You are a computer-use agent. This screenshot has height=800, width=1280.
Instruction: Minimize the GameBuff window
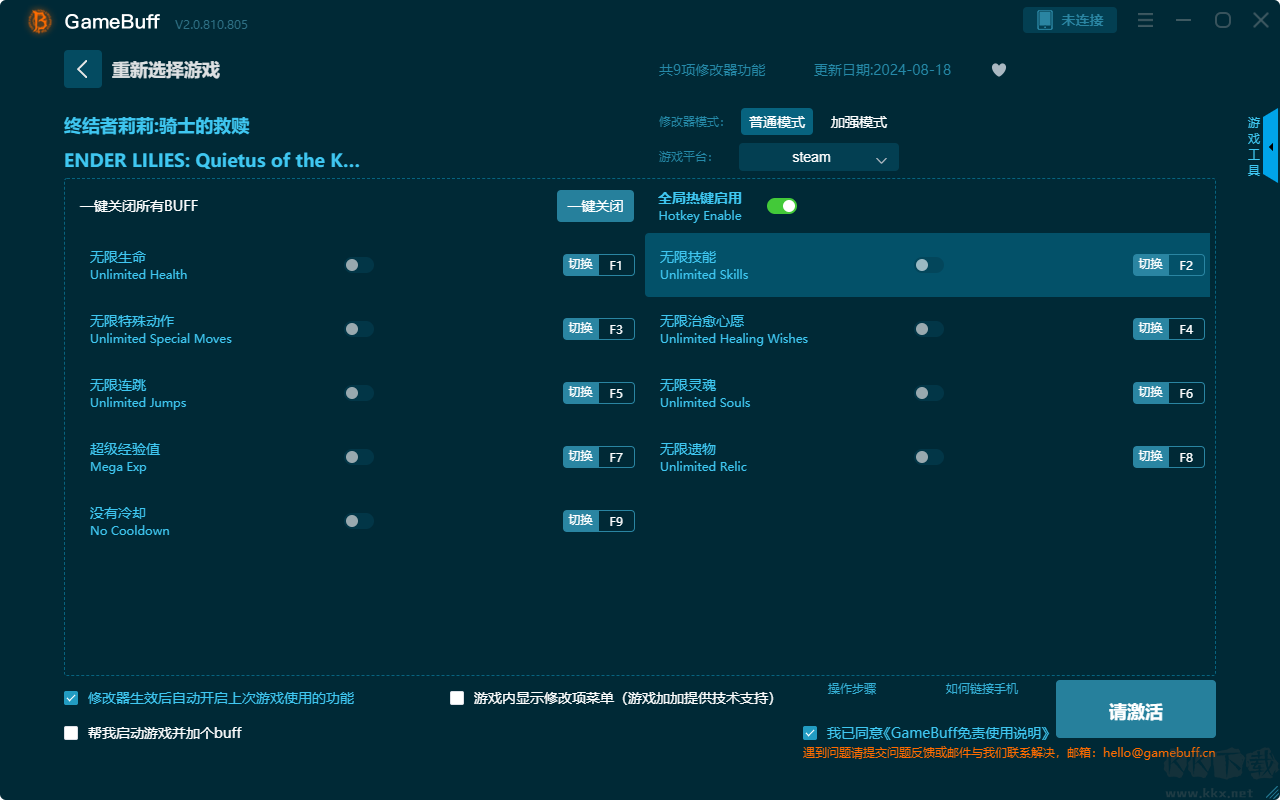click(x=1184, y=20)
